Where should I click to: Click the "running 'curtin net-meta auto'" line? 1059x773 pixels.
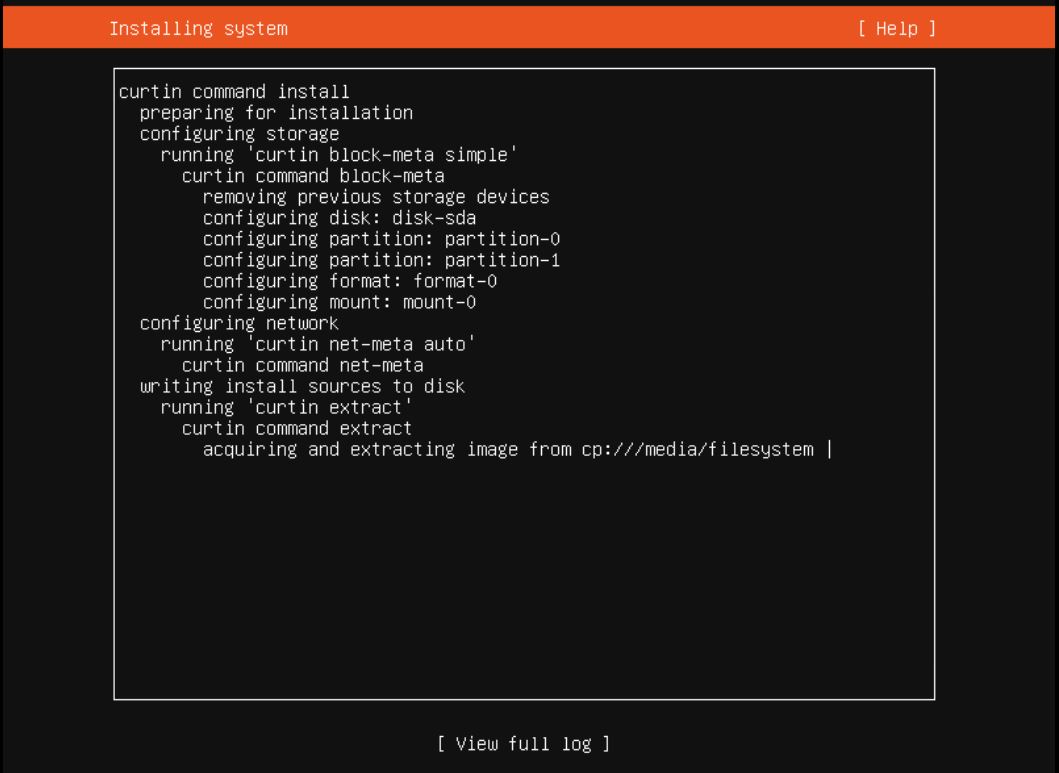pyautogui.click(x=318, y=344)
